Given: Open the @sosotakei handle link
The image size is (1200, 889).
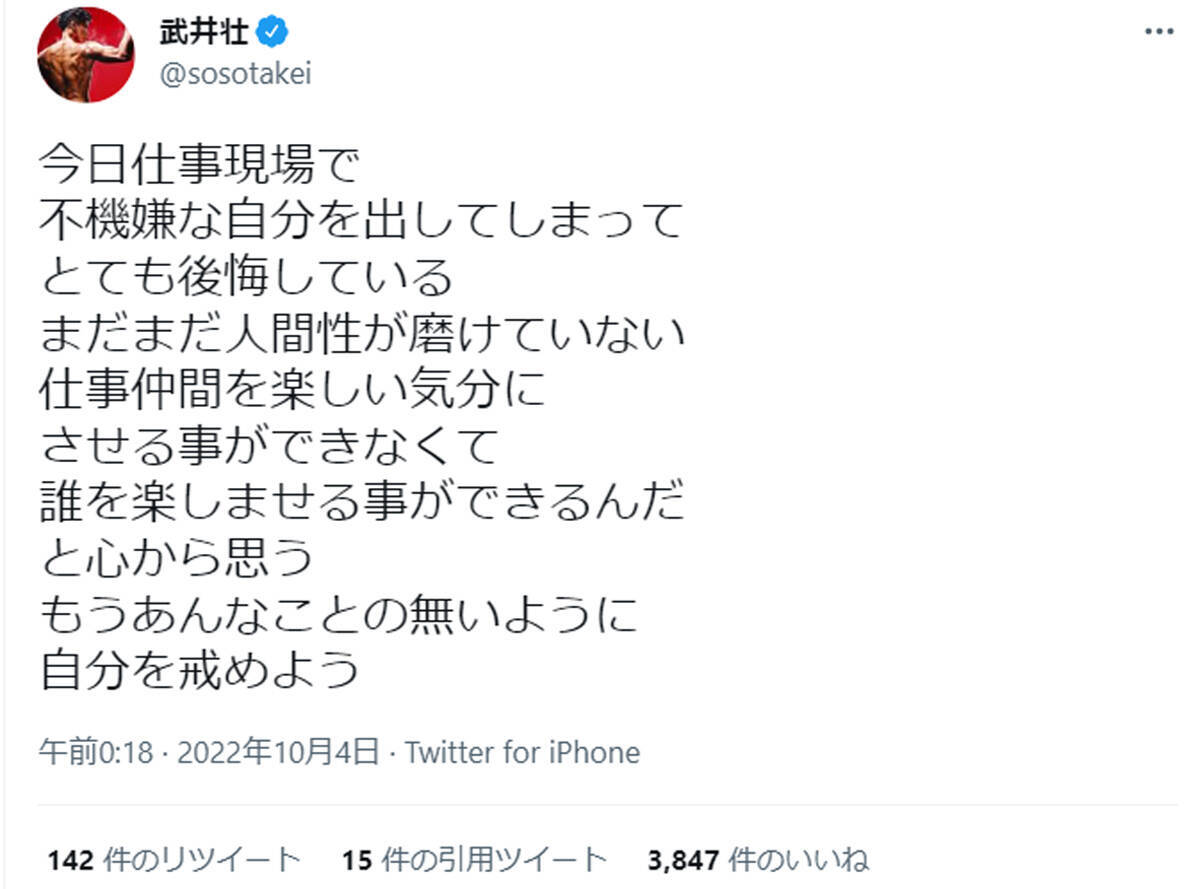Looking at the screenshot, I should [x=235, y=75].
